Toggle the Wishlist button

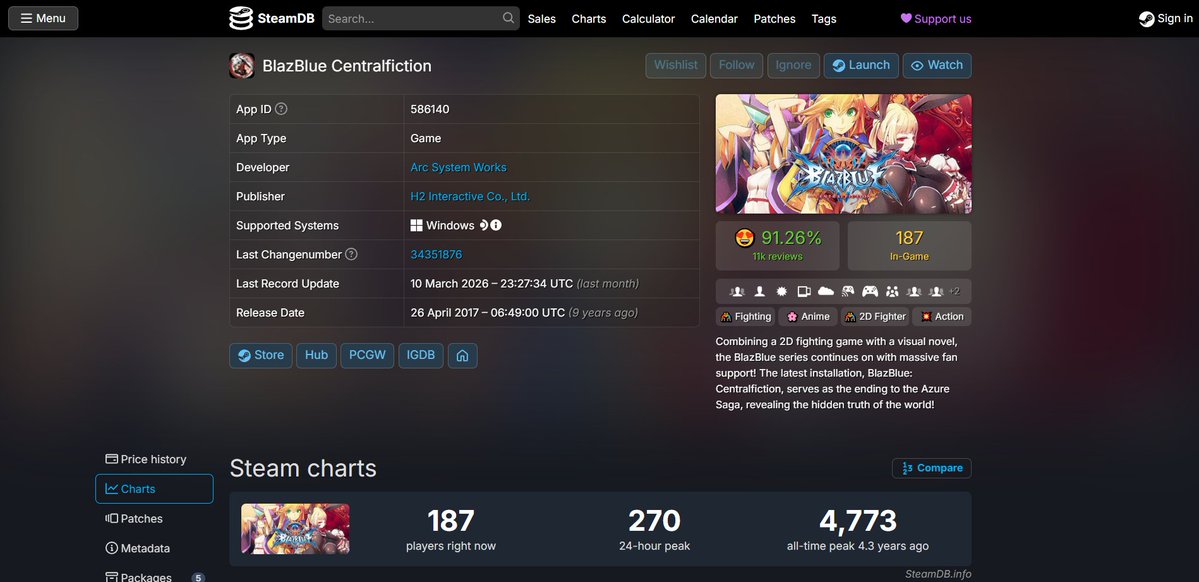click(x=675, y=66)
